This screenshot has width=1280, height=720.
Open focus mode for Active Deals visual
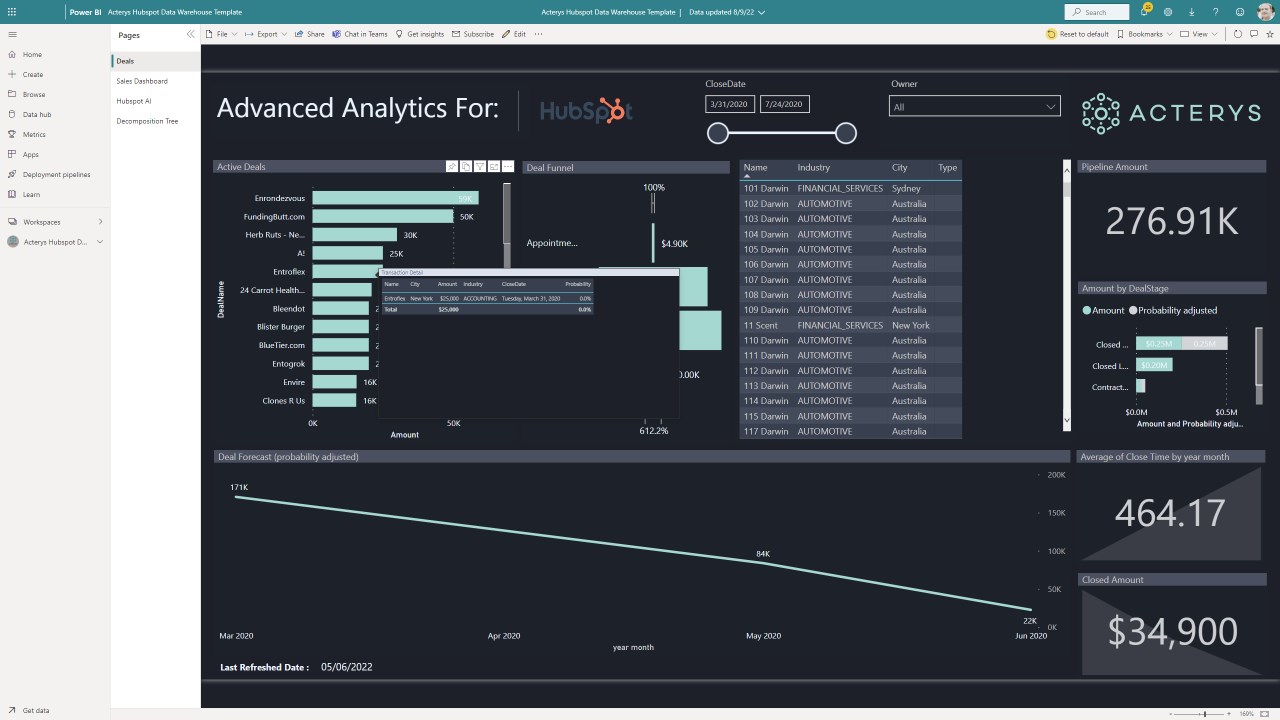(494, 166)
